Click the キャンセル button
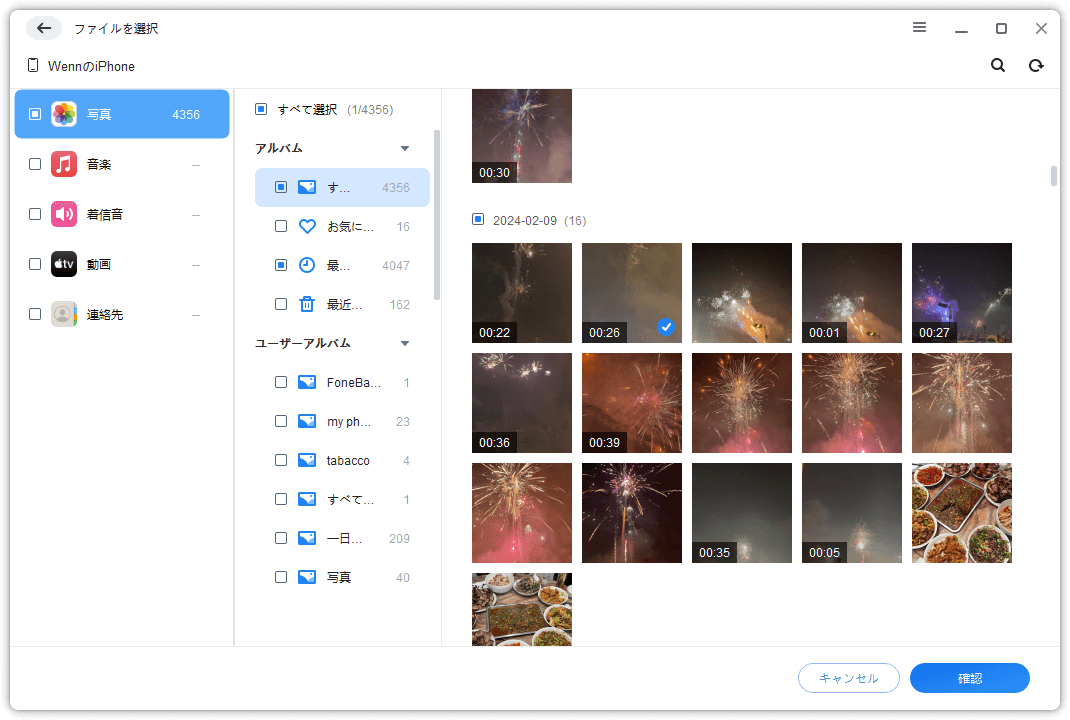This screenshot has height=720, width=1070. pos(848,678)
